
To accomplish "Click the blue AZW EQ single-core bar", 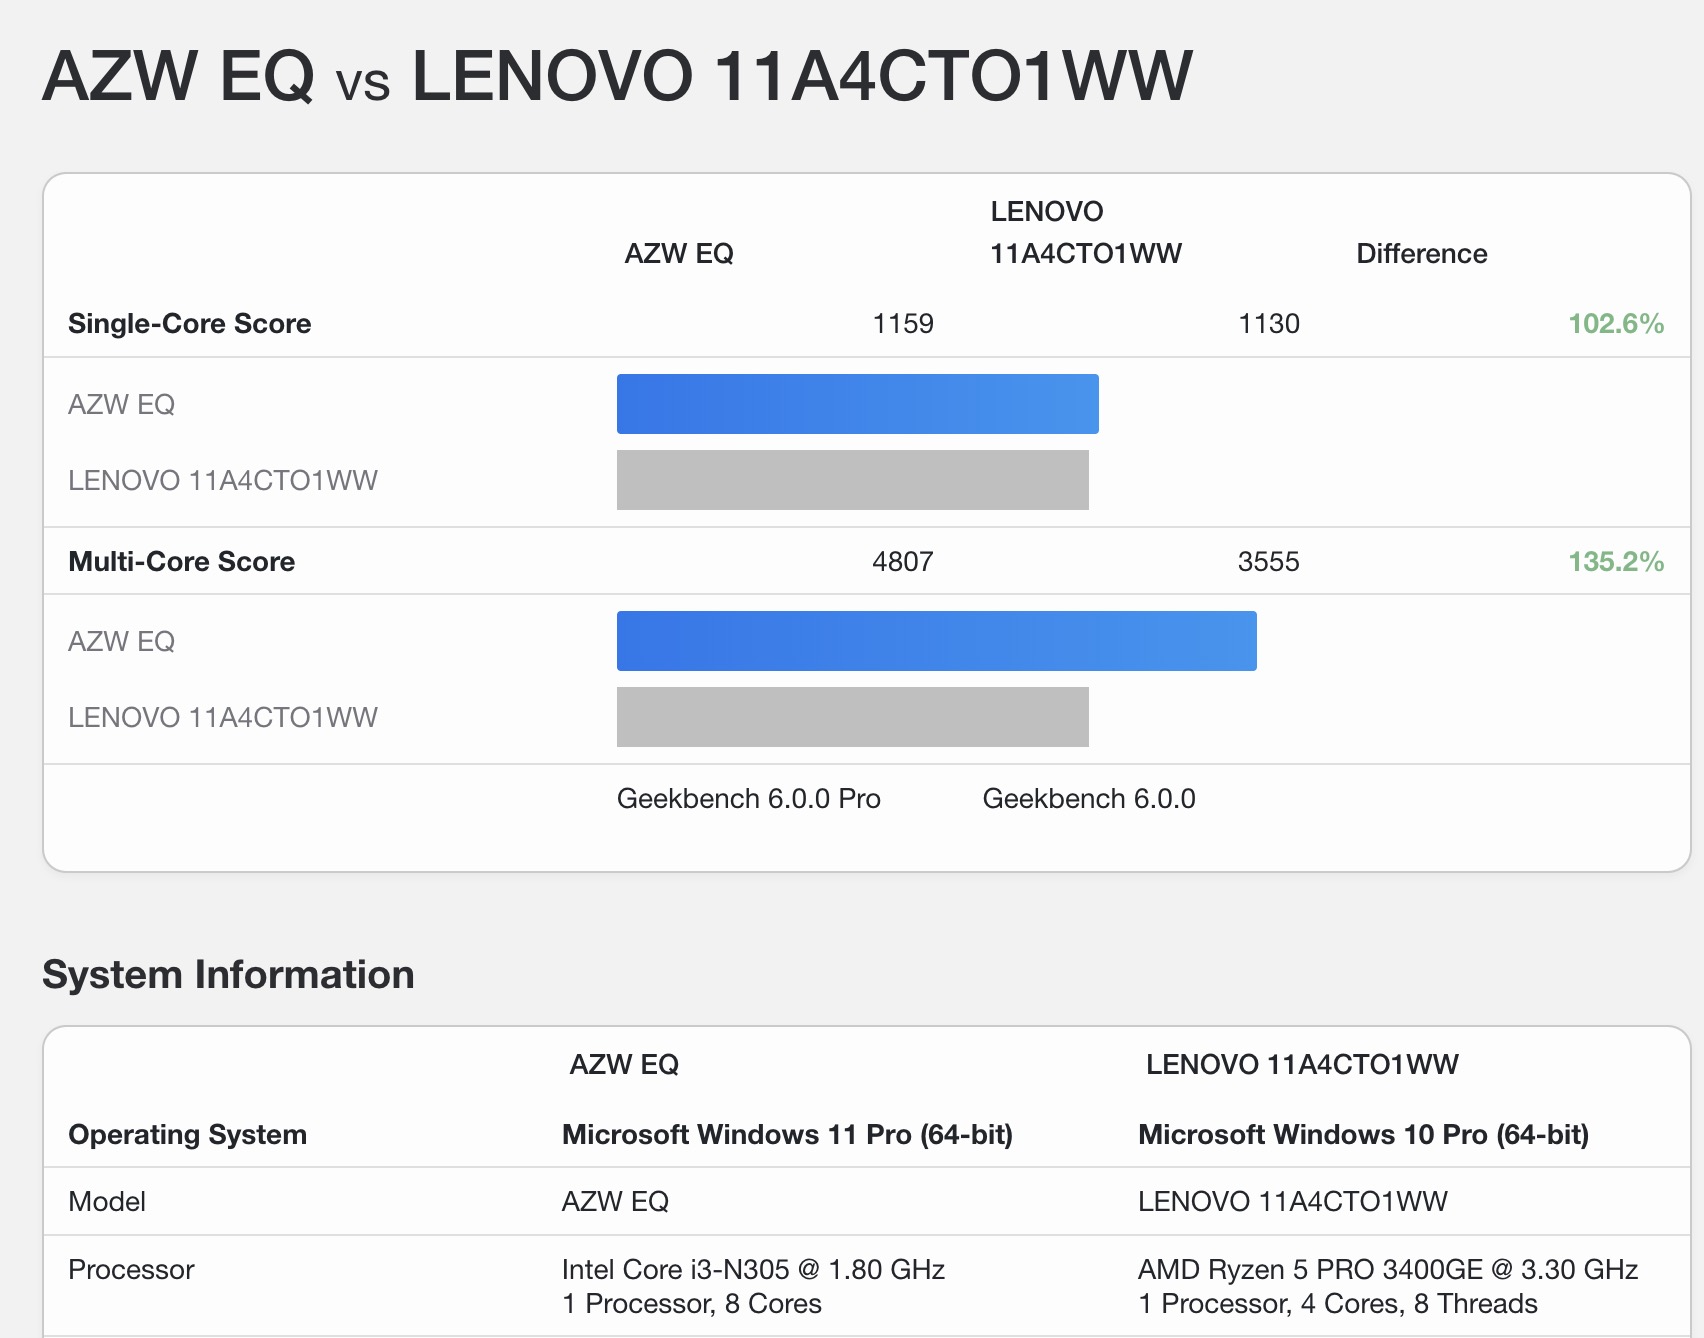I will (x=857, y=404).
